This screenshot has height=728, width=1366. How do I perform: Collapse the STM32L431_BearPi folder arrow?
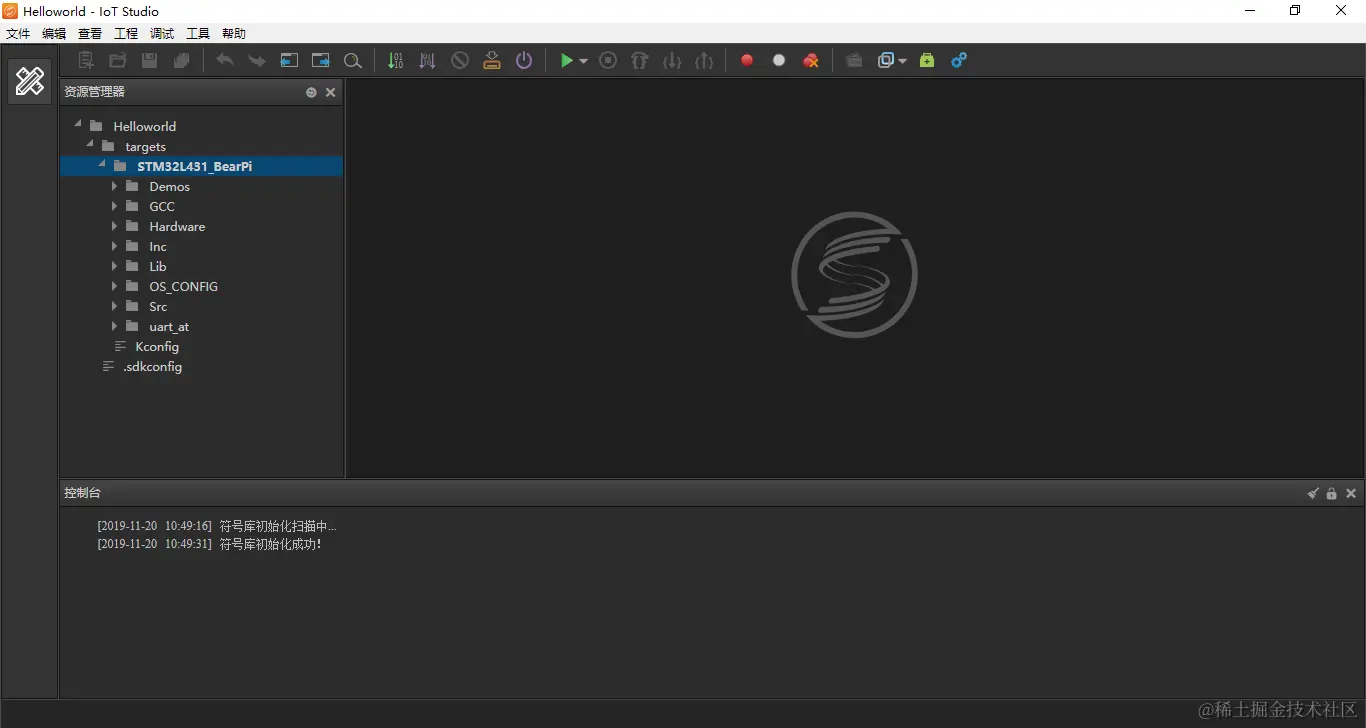point(102,164)
